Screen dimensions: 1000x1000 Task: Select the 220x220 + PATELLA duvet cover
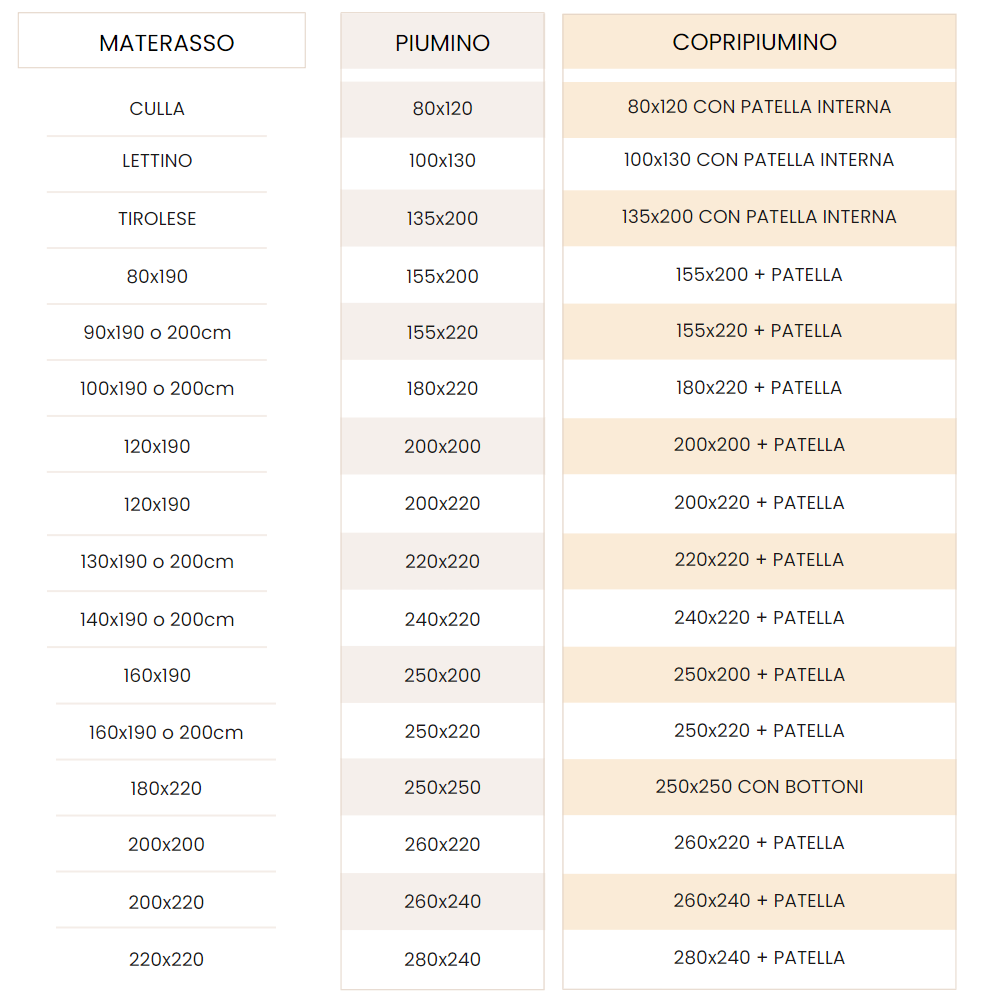point(759,560)
